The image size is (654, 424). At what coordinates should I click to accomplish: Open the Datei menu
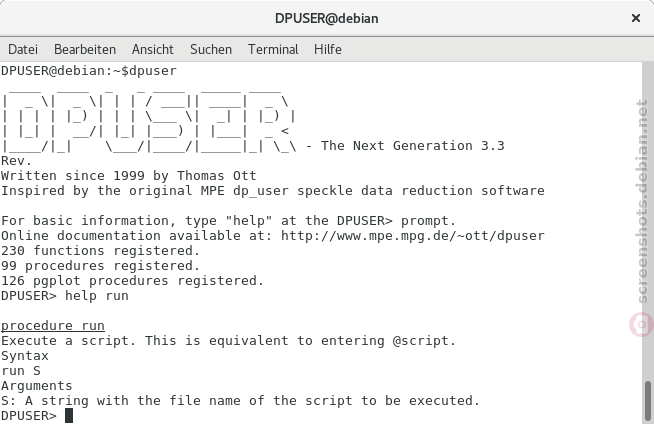(23, 49)
